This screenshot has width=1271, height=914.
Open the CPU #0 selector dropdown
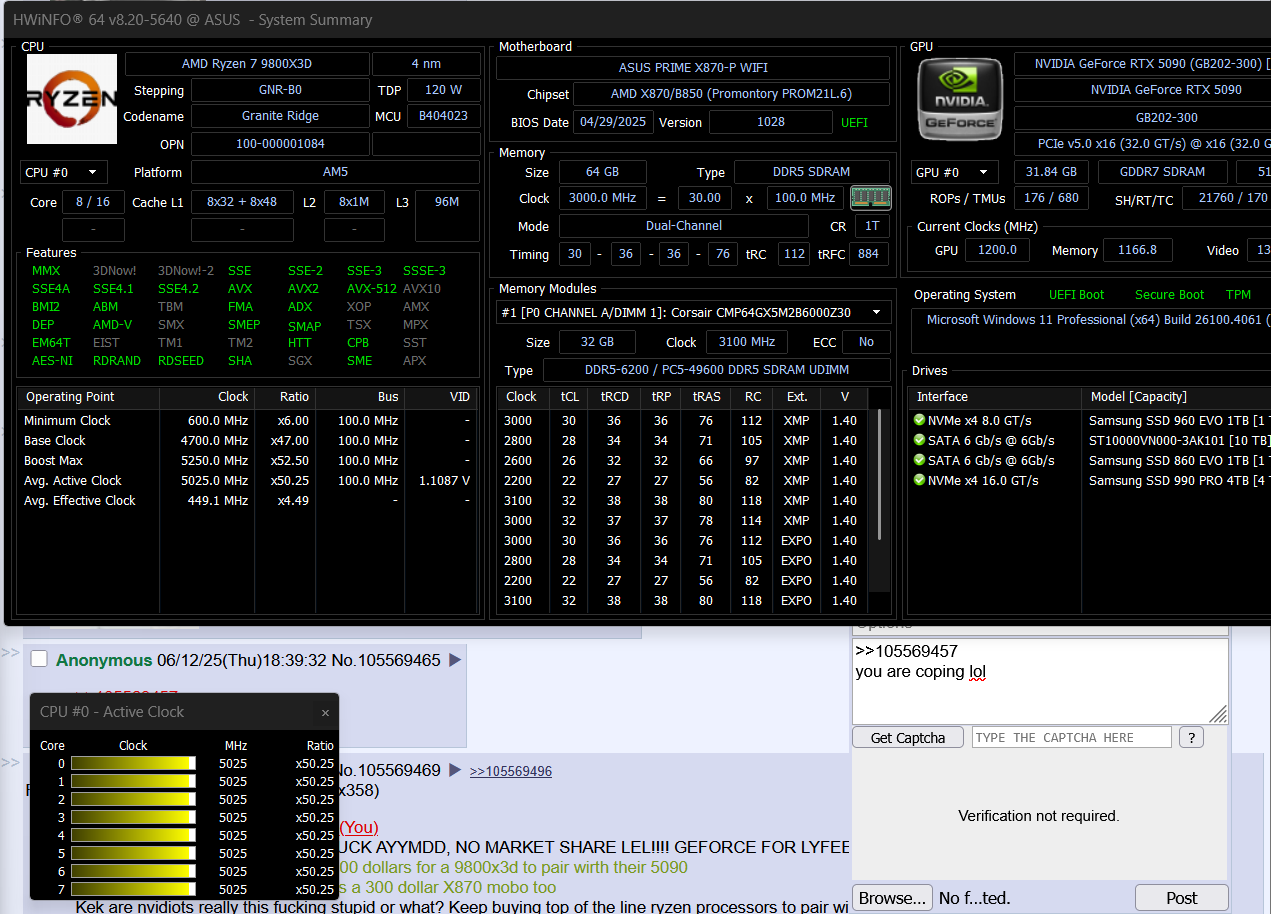point(64,172)
